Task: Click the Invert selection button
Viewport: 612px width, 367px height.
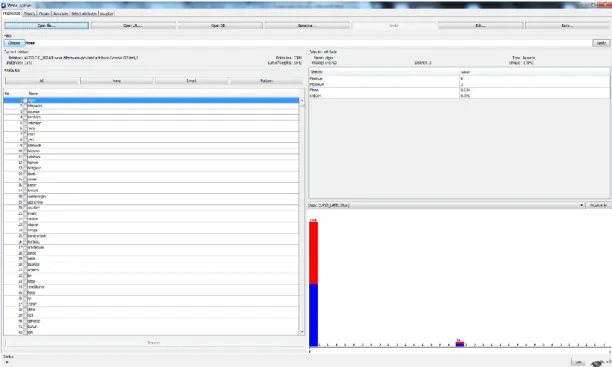Action: coord(192,81)
